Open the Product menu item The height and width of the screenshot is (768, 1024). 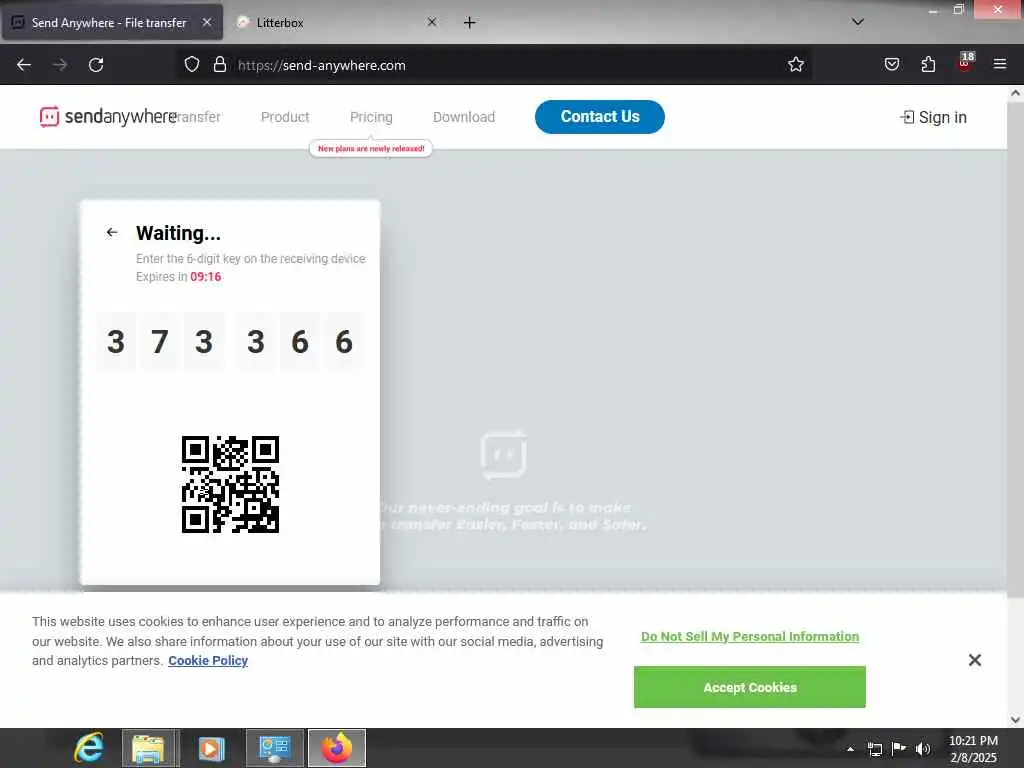pos(285,117)
